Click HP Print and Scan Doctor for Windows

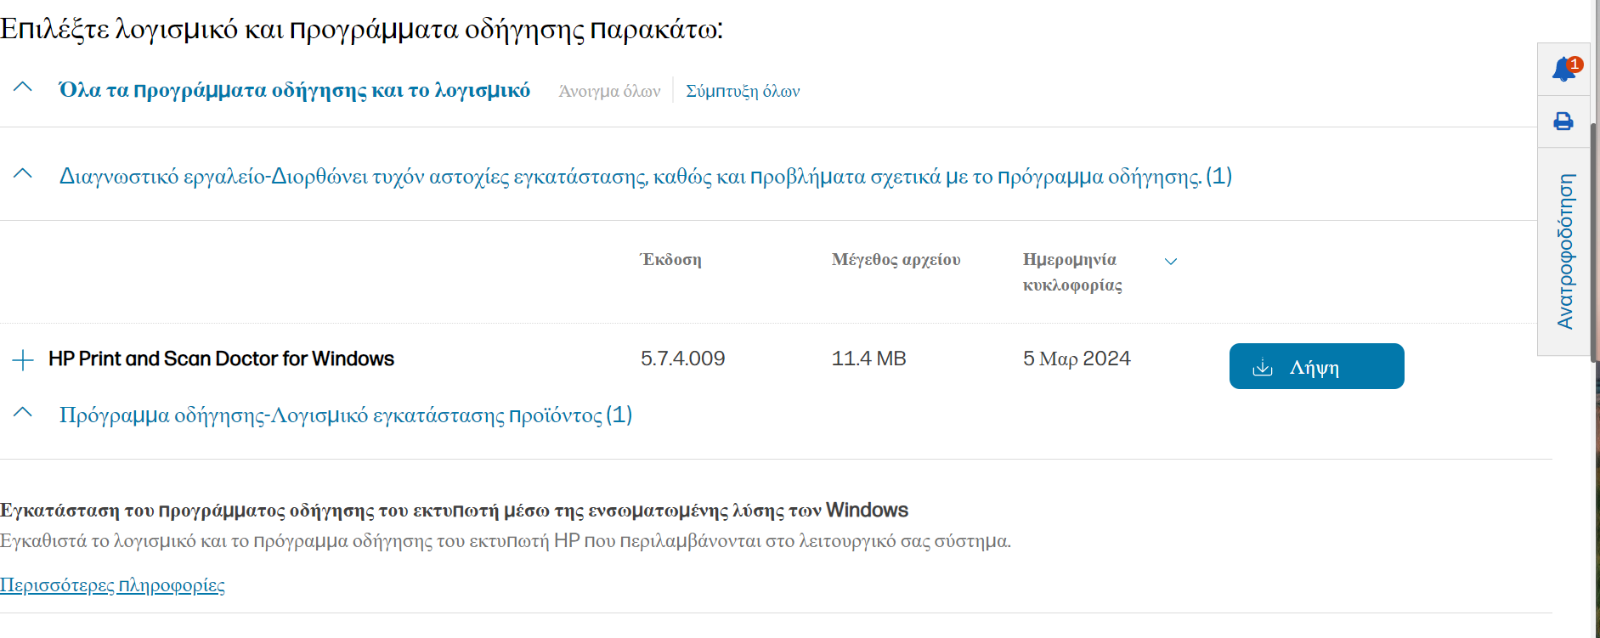coord(221,359)
